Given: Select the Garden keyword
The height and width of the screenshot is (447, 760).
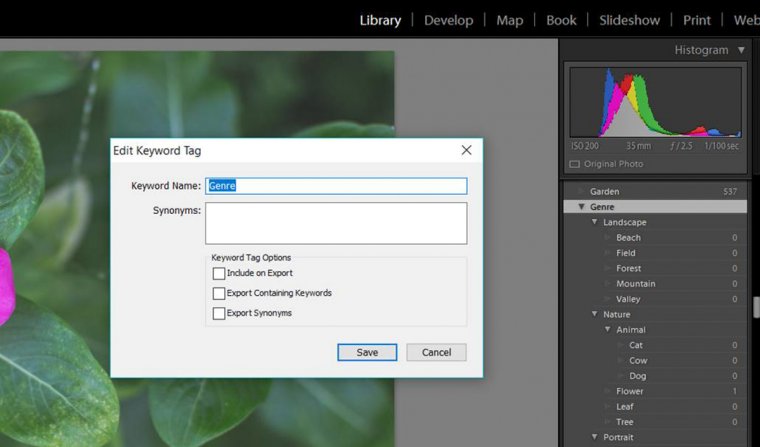Looking at the screenshot, I should point(604,192).
